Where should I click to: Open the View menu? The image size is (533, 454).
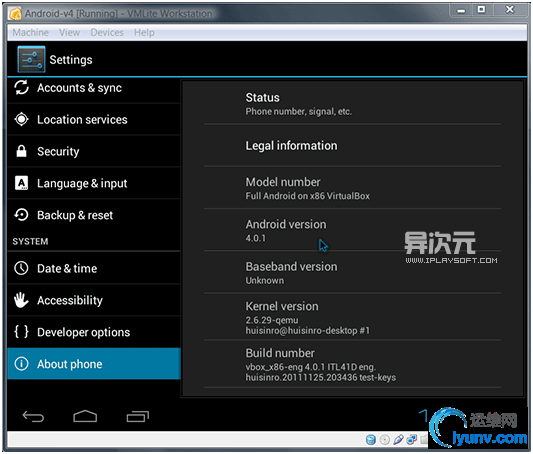click(x=69, y=33)
